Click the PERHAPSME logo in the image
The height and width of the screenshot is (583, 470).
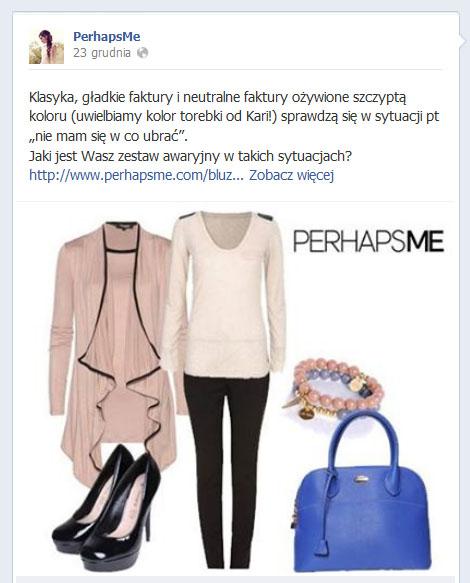[x=368, y=241]
